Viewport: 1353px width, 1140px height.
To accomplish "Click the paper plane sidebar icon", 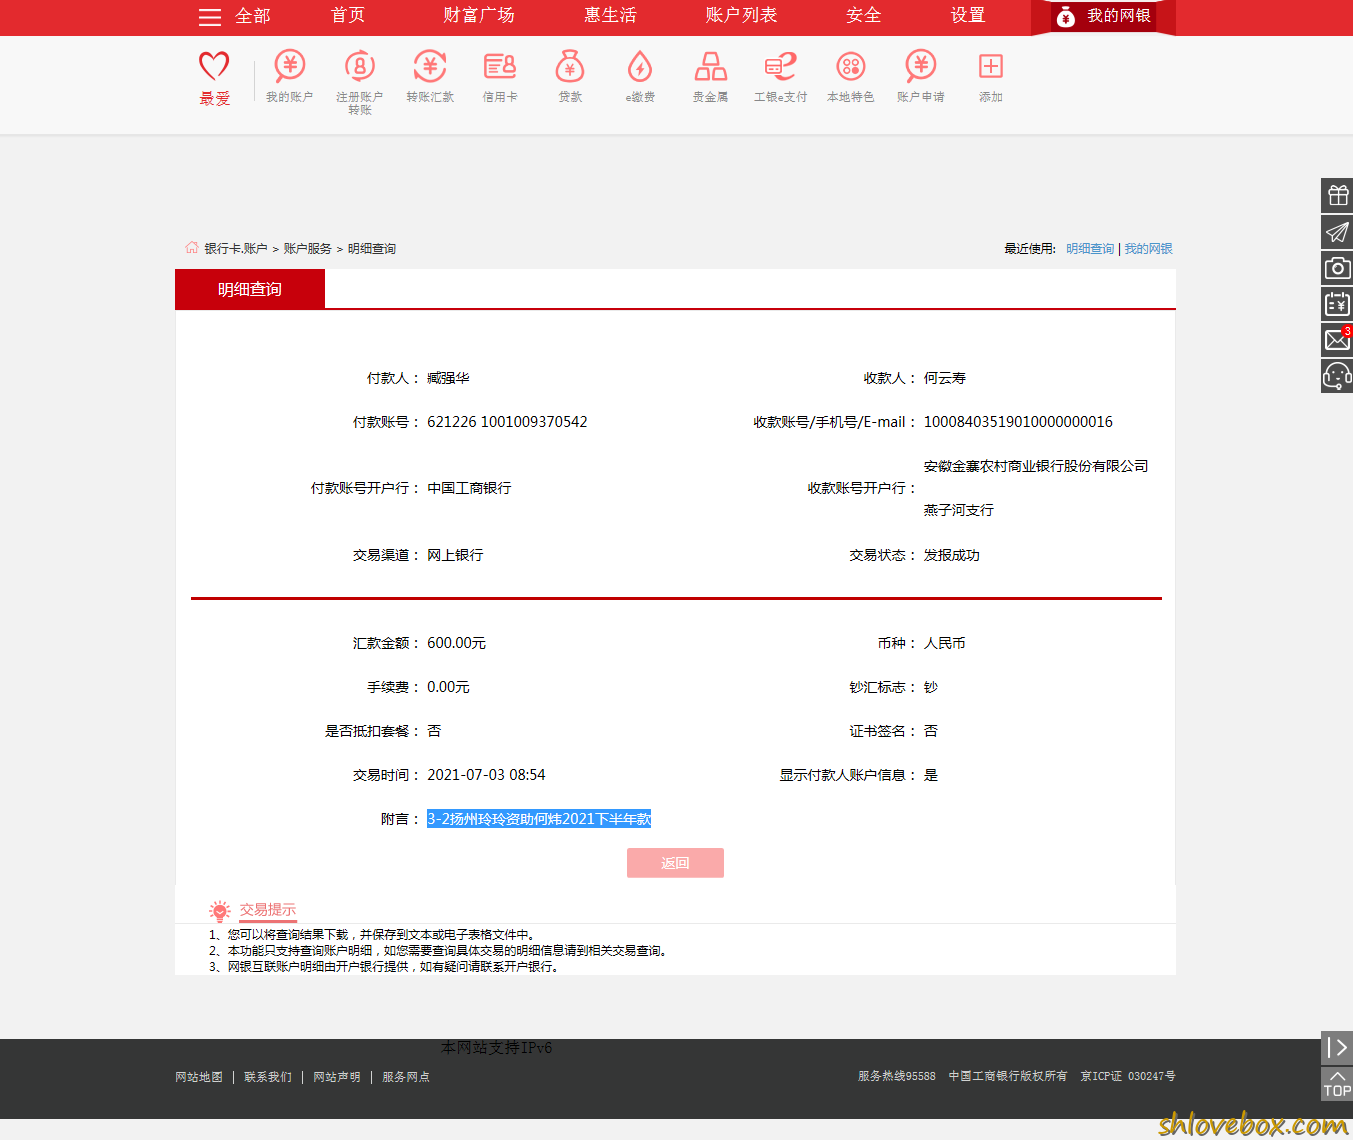I will point(1337,232).
